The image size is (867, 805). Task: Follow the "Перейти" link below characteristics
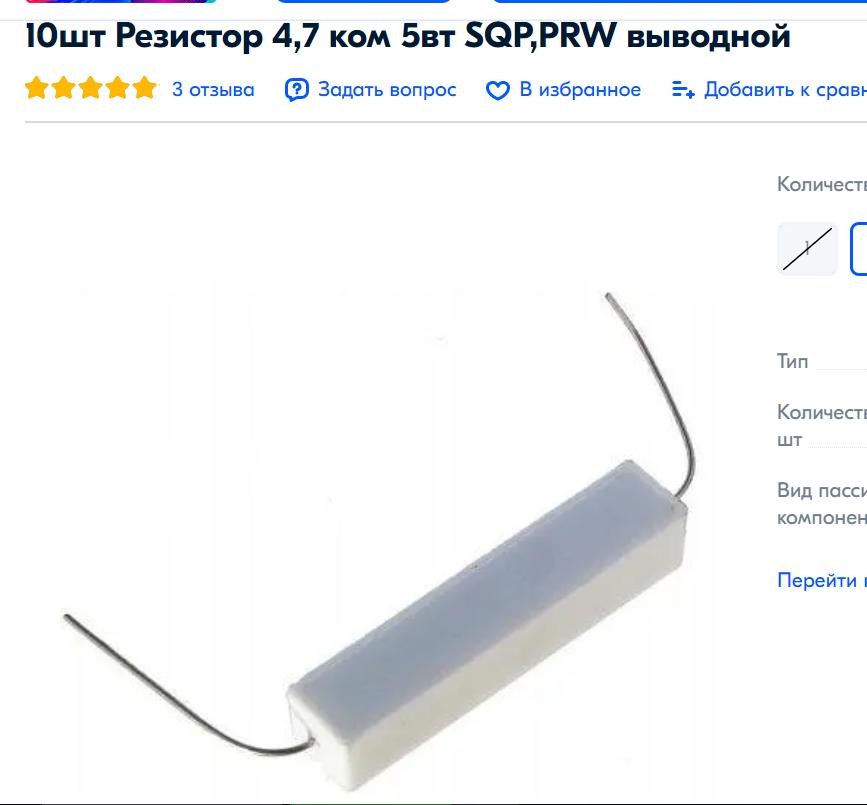[x=822, y=581]
